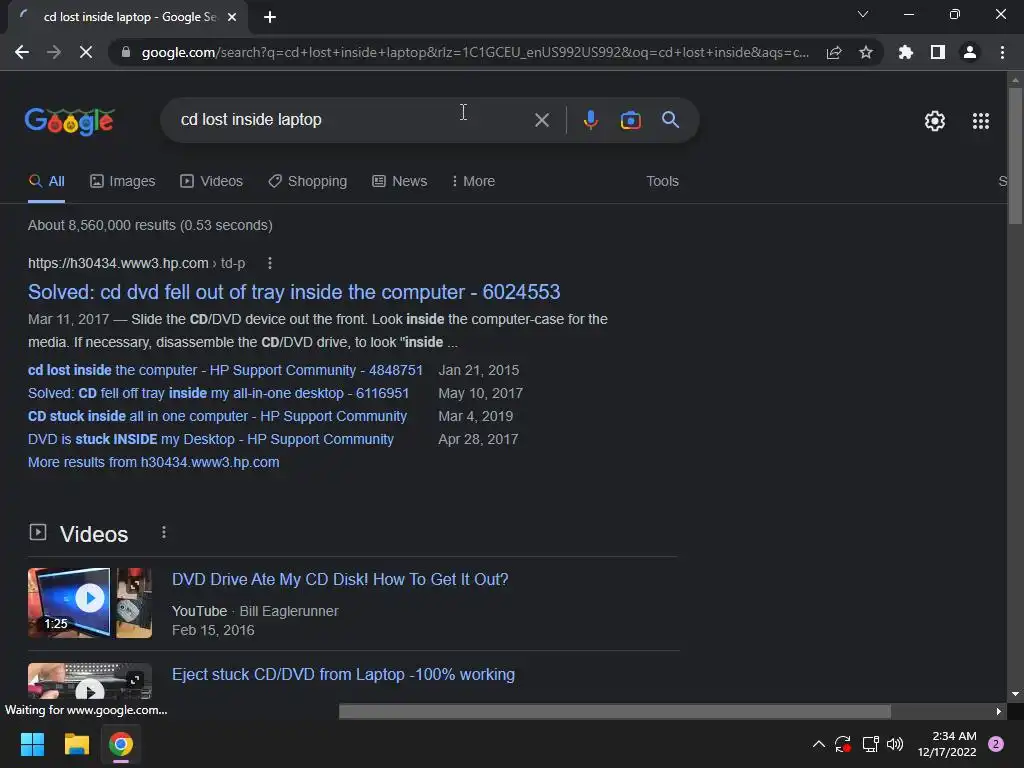Open the hp.com result options menu
1024x768 pixels.
point(270,263)
